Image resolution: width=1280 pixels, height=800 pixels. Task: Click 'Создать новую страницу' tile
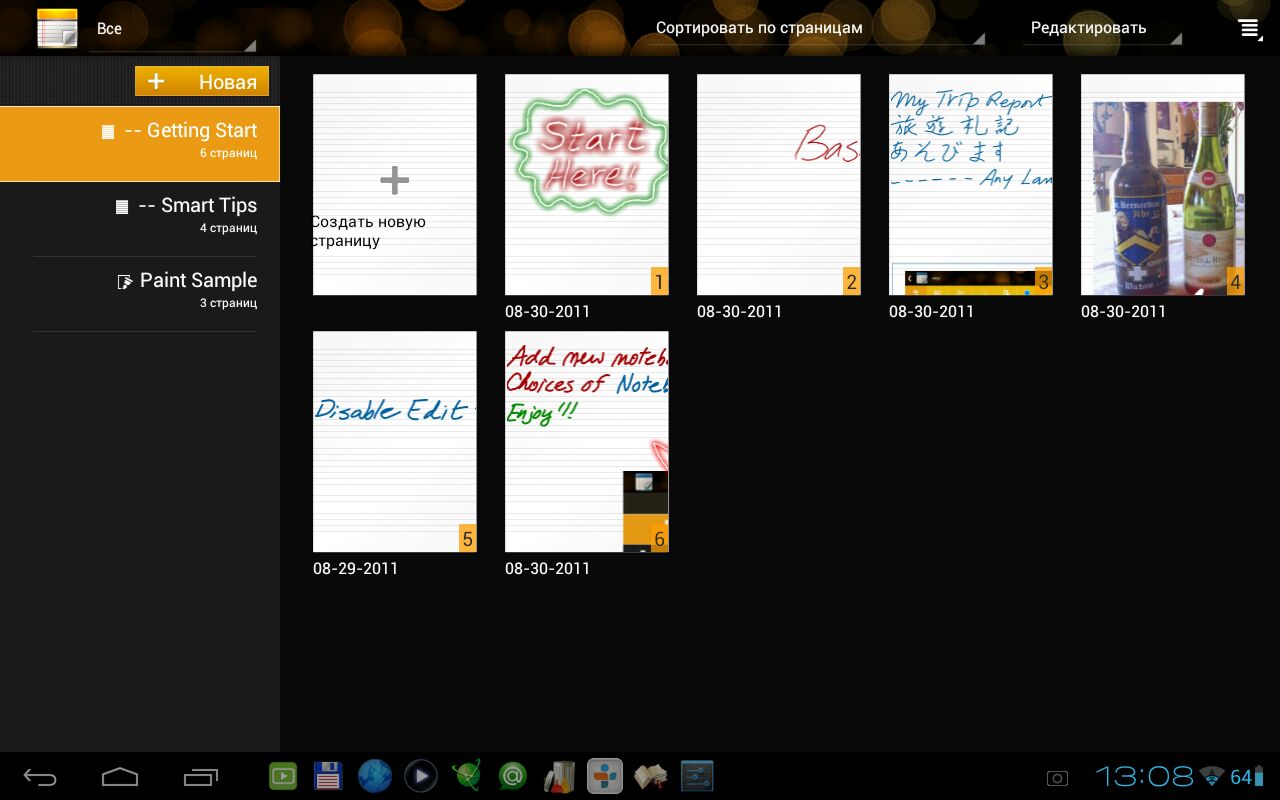394,185
